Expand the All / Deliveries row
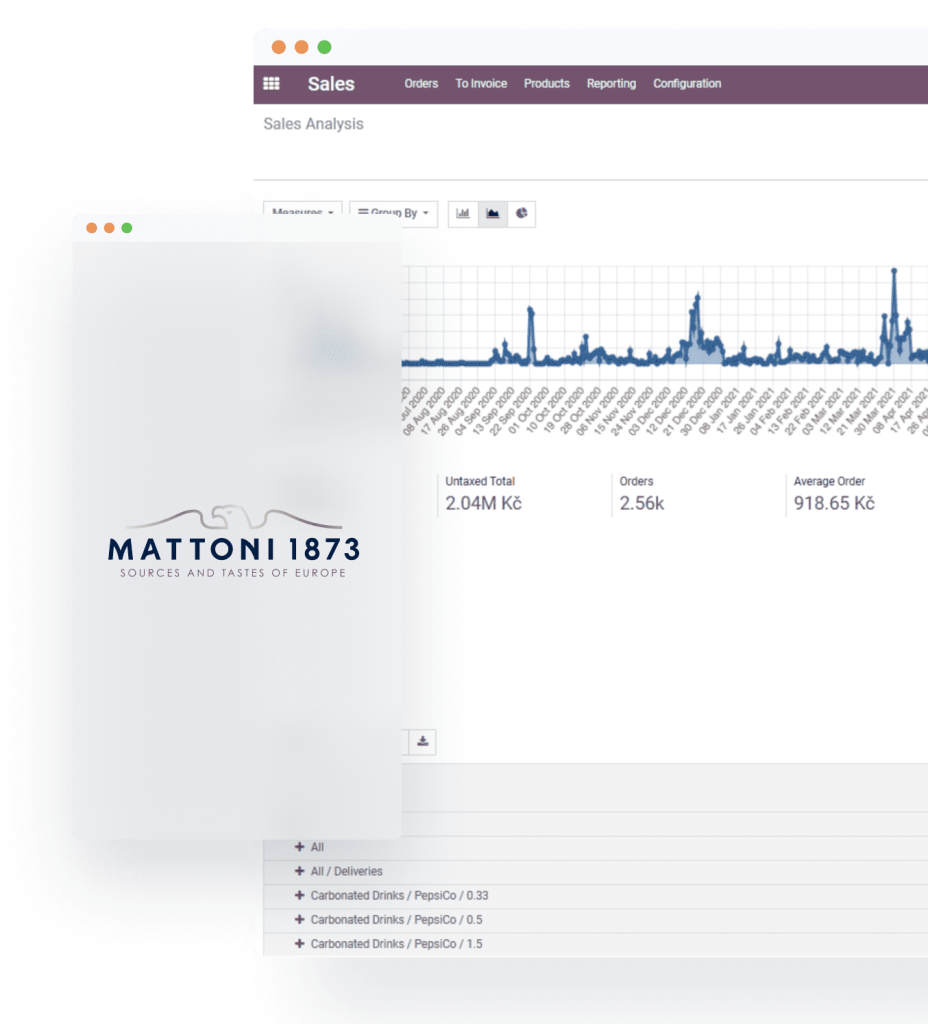Screen dimensions: 928x1024 (x=300, y=871)
